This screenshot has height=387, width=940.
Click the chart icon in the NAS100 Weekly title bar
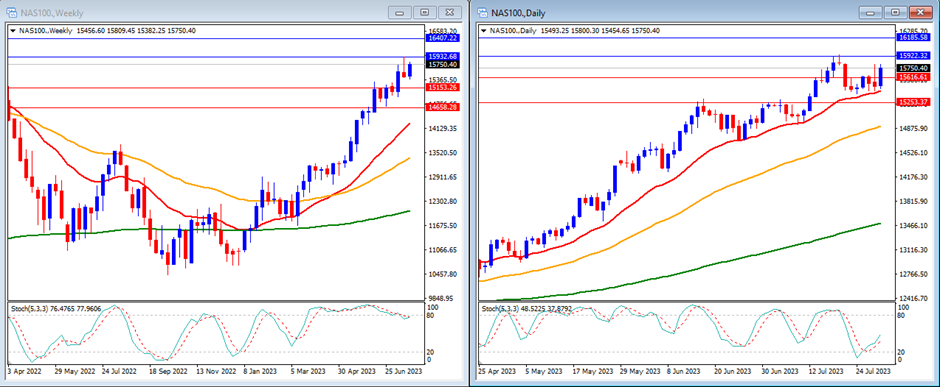pyautogui.click(x=11, y=13)
